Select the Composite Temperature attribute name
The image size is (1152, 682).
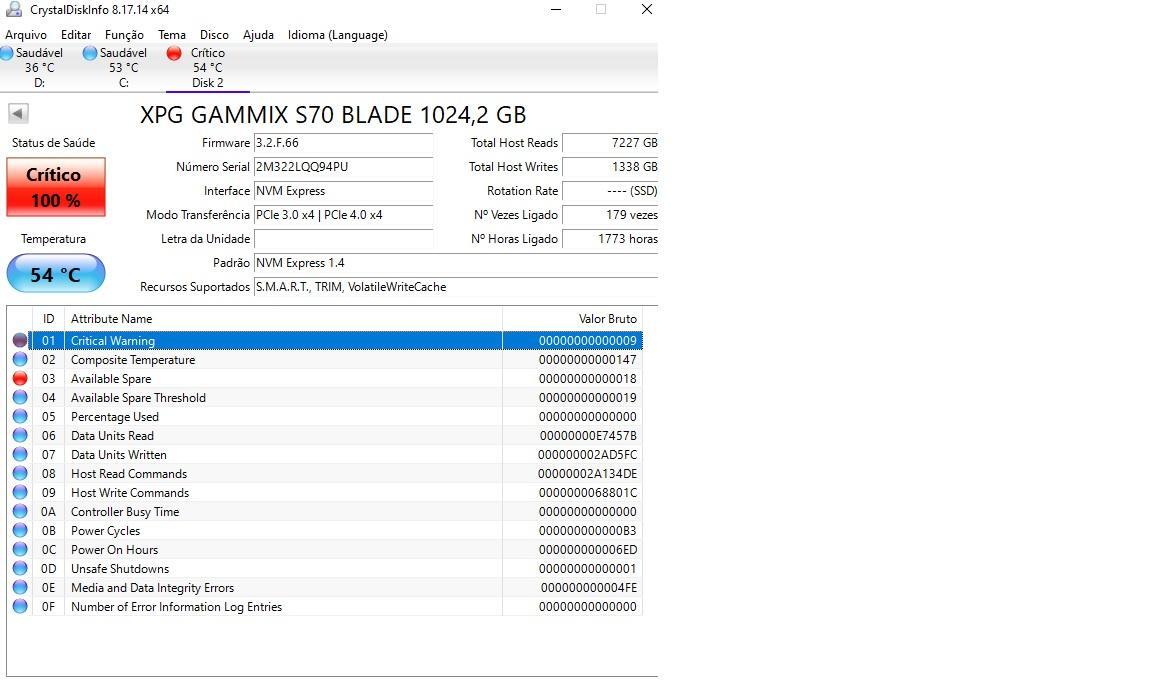pos(133,360)
